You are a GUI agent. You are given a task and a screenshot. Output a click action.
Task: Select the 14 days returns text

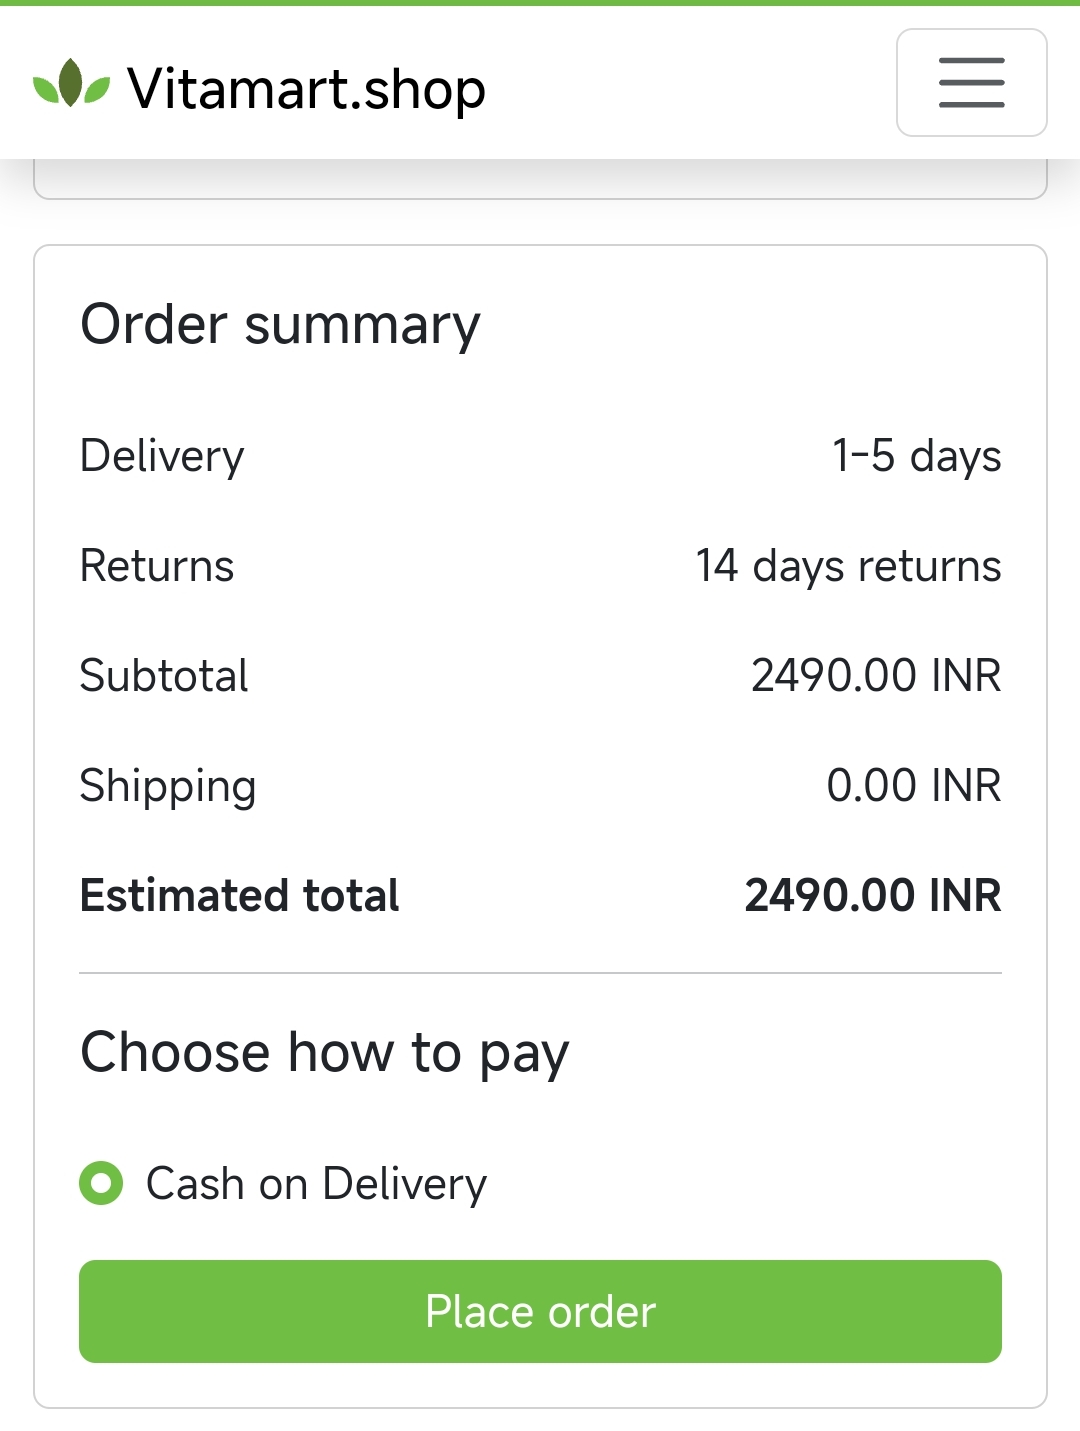[x=848, y=566]
